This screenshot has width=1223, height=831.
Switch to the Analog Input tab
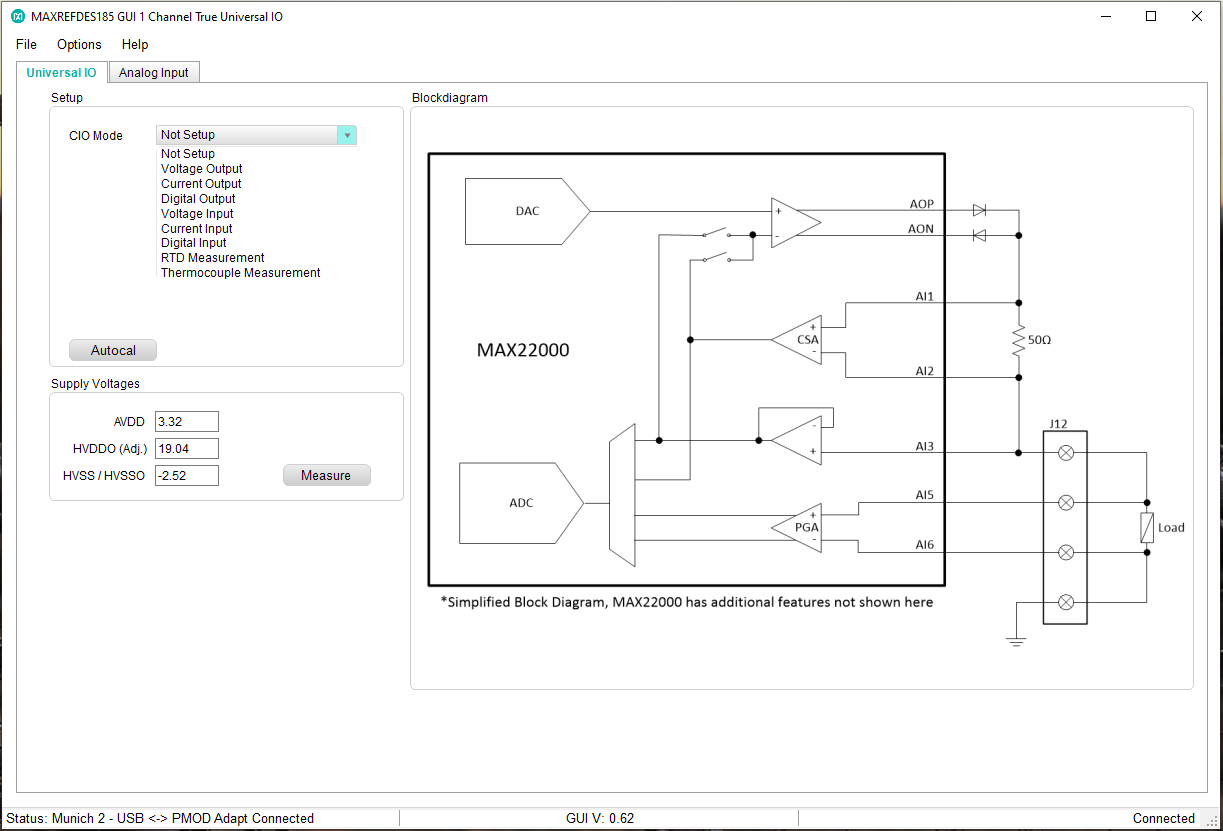click(x=154, y=72)
